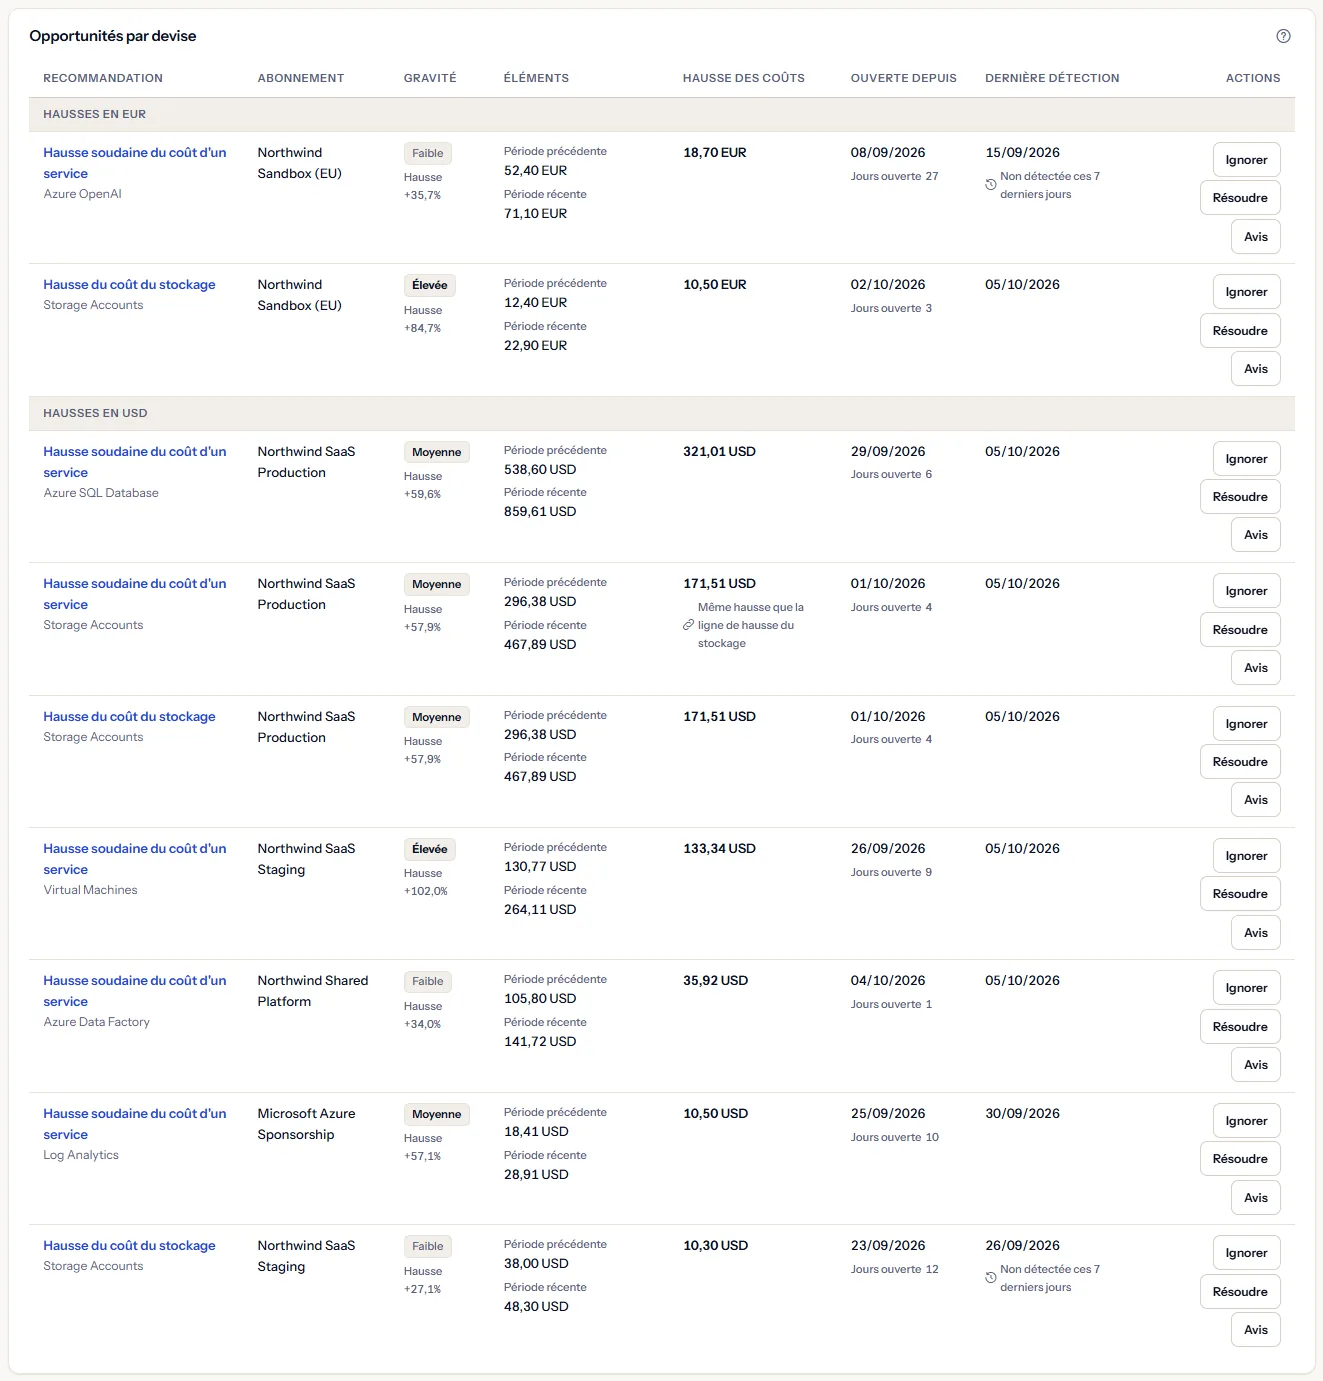Click Ignorer for the Azure SQL Database row

(1246, 459)
